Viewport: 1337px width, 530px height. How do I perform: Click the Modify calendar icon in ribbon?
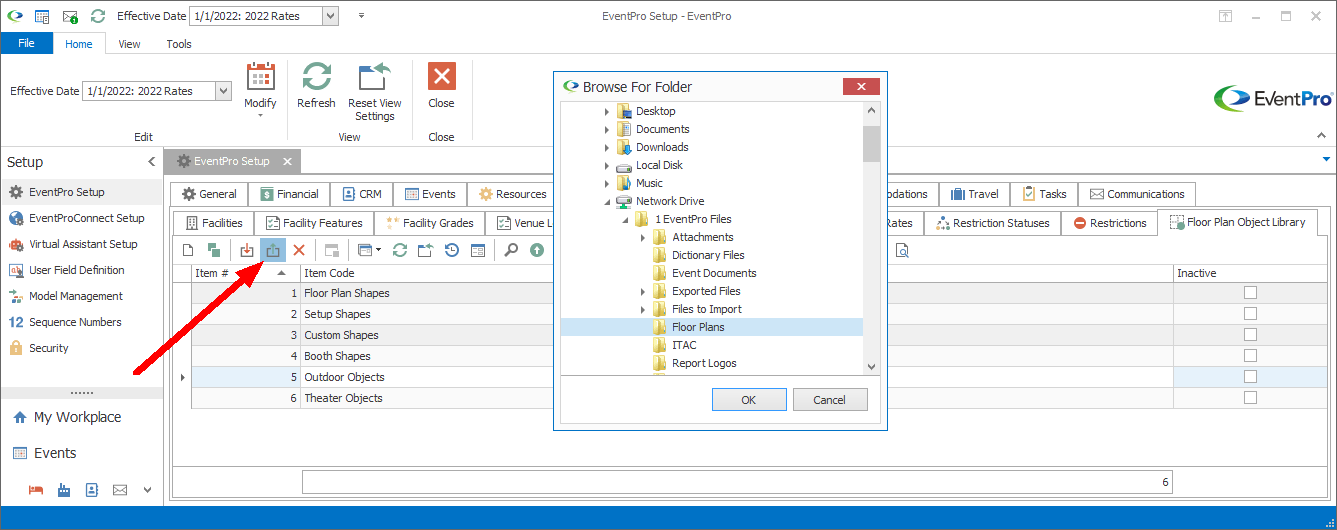tap(260, 76)
